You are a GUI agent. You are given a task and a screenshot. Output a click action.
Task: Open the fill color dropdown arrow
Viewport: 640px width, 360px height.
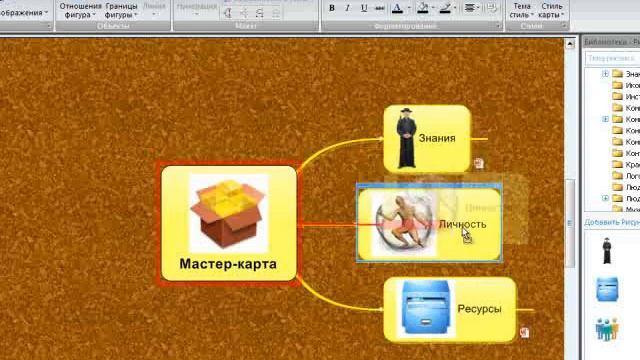pyautogui.click(x=433, y=8)
